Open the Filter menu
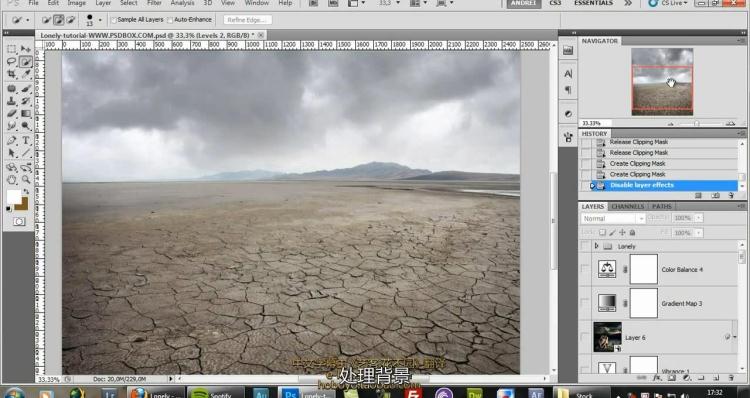This screenshot has height=398, width=750. (154, 3)
